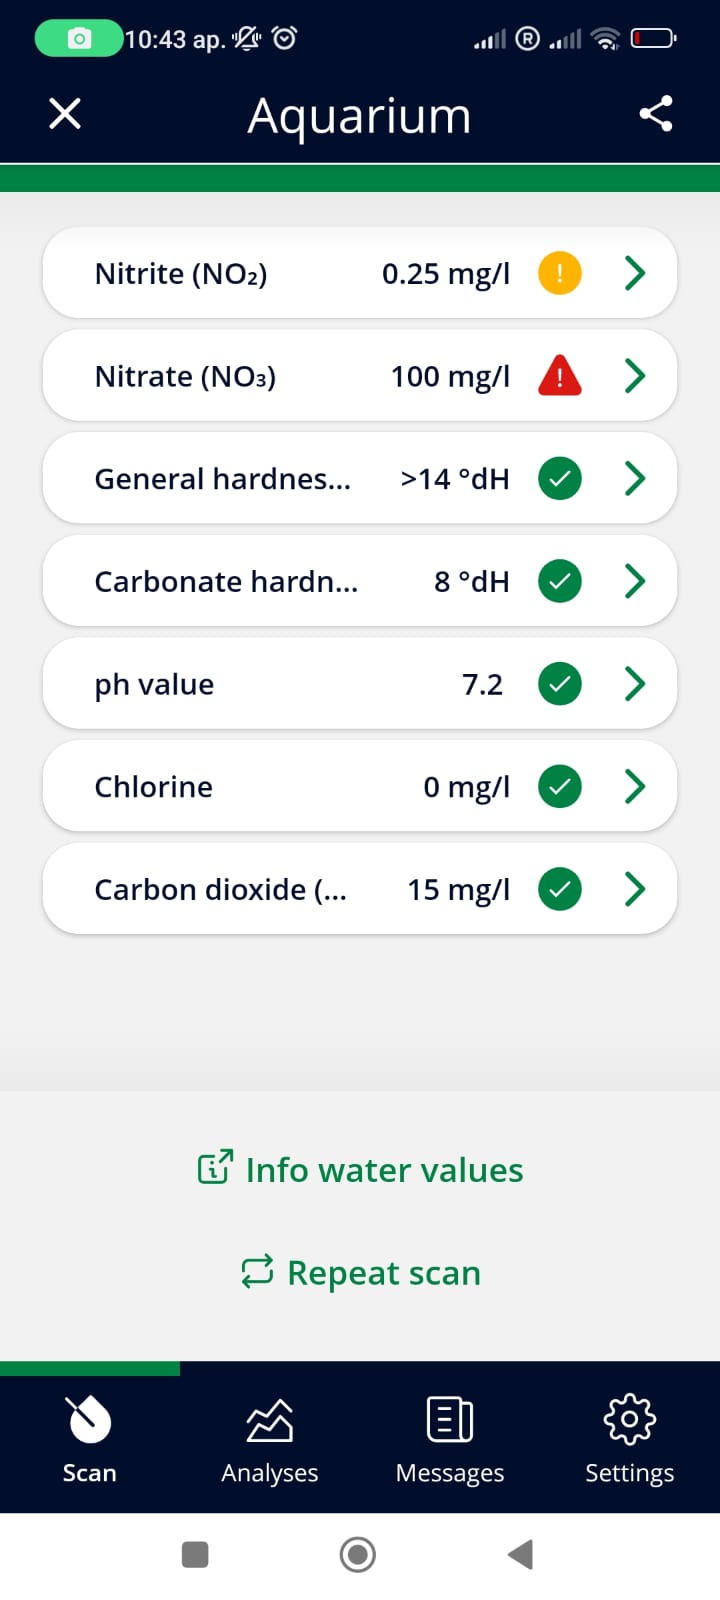Tap the share icon in header
Image resolution: width=720 pixels, height=1600 pixels.
[x=656, y=114]
